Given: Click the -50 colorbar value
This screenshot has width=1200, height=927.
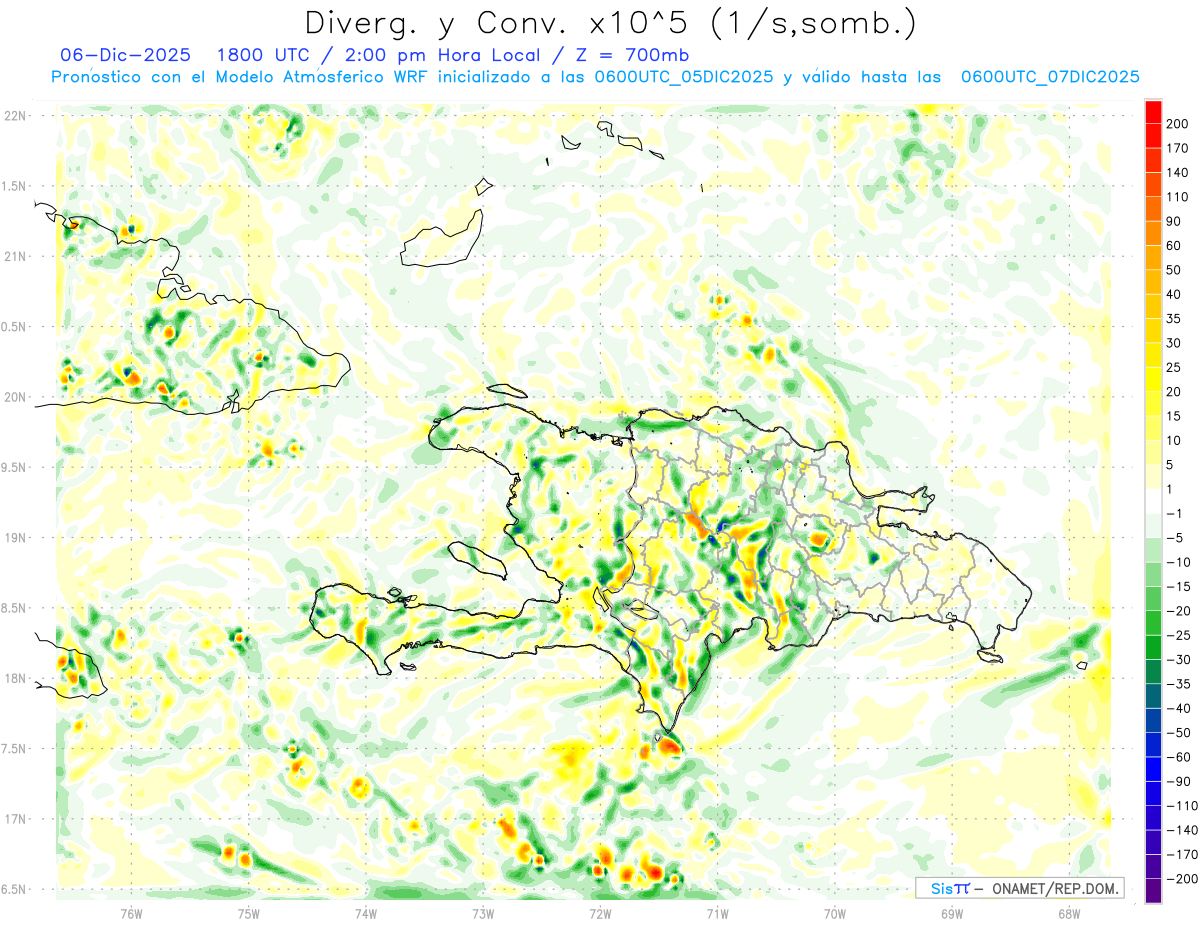Looking at the screenshot, I should pos(1179,733).
